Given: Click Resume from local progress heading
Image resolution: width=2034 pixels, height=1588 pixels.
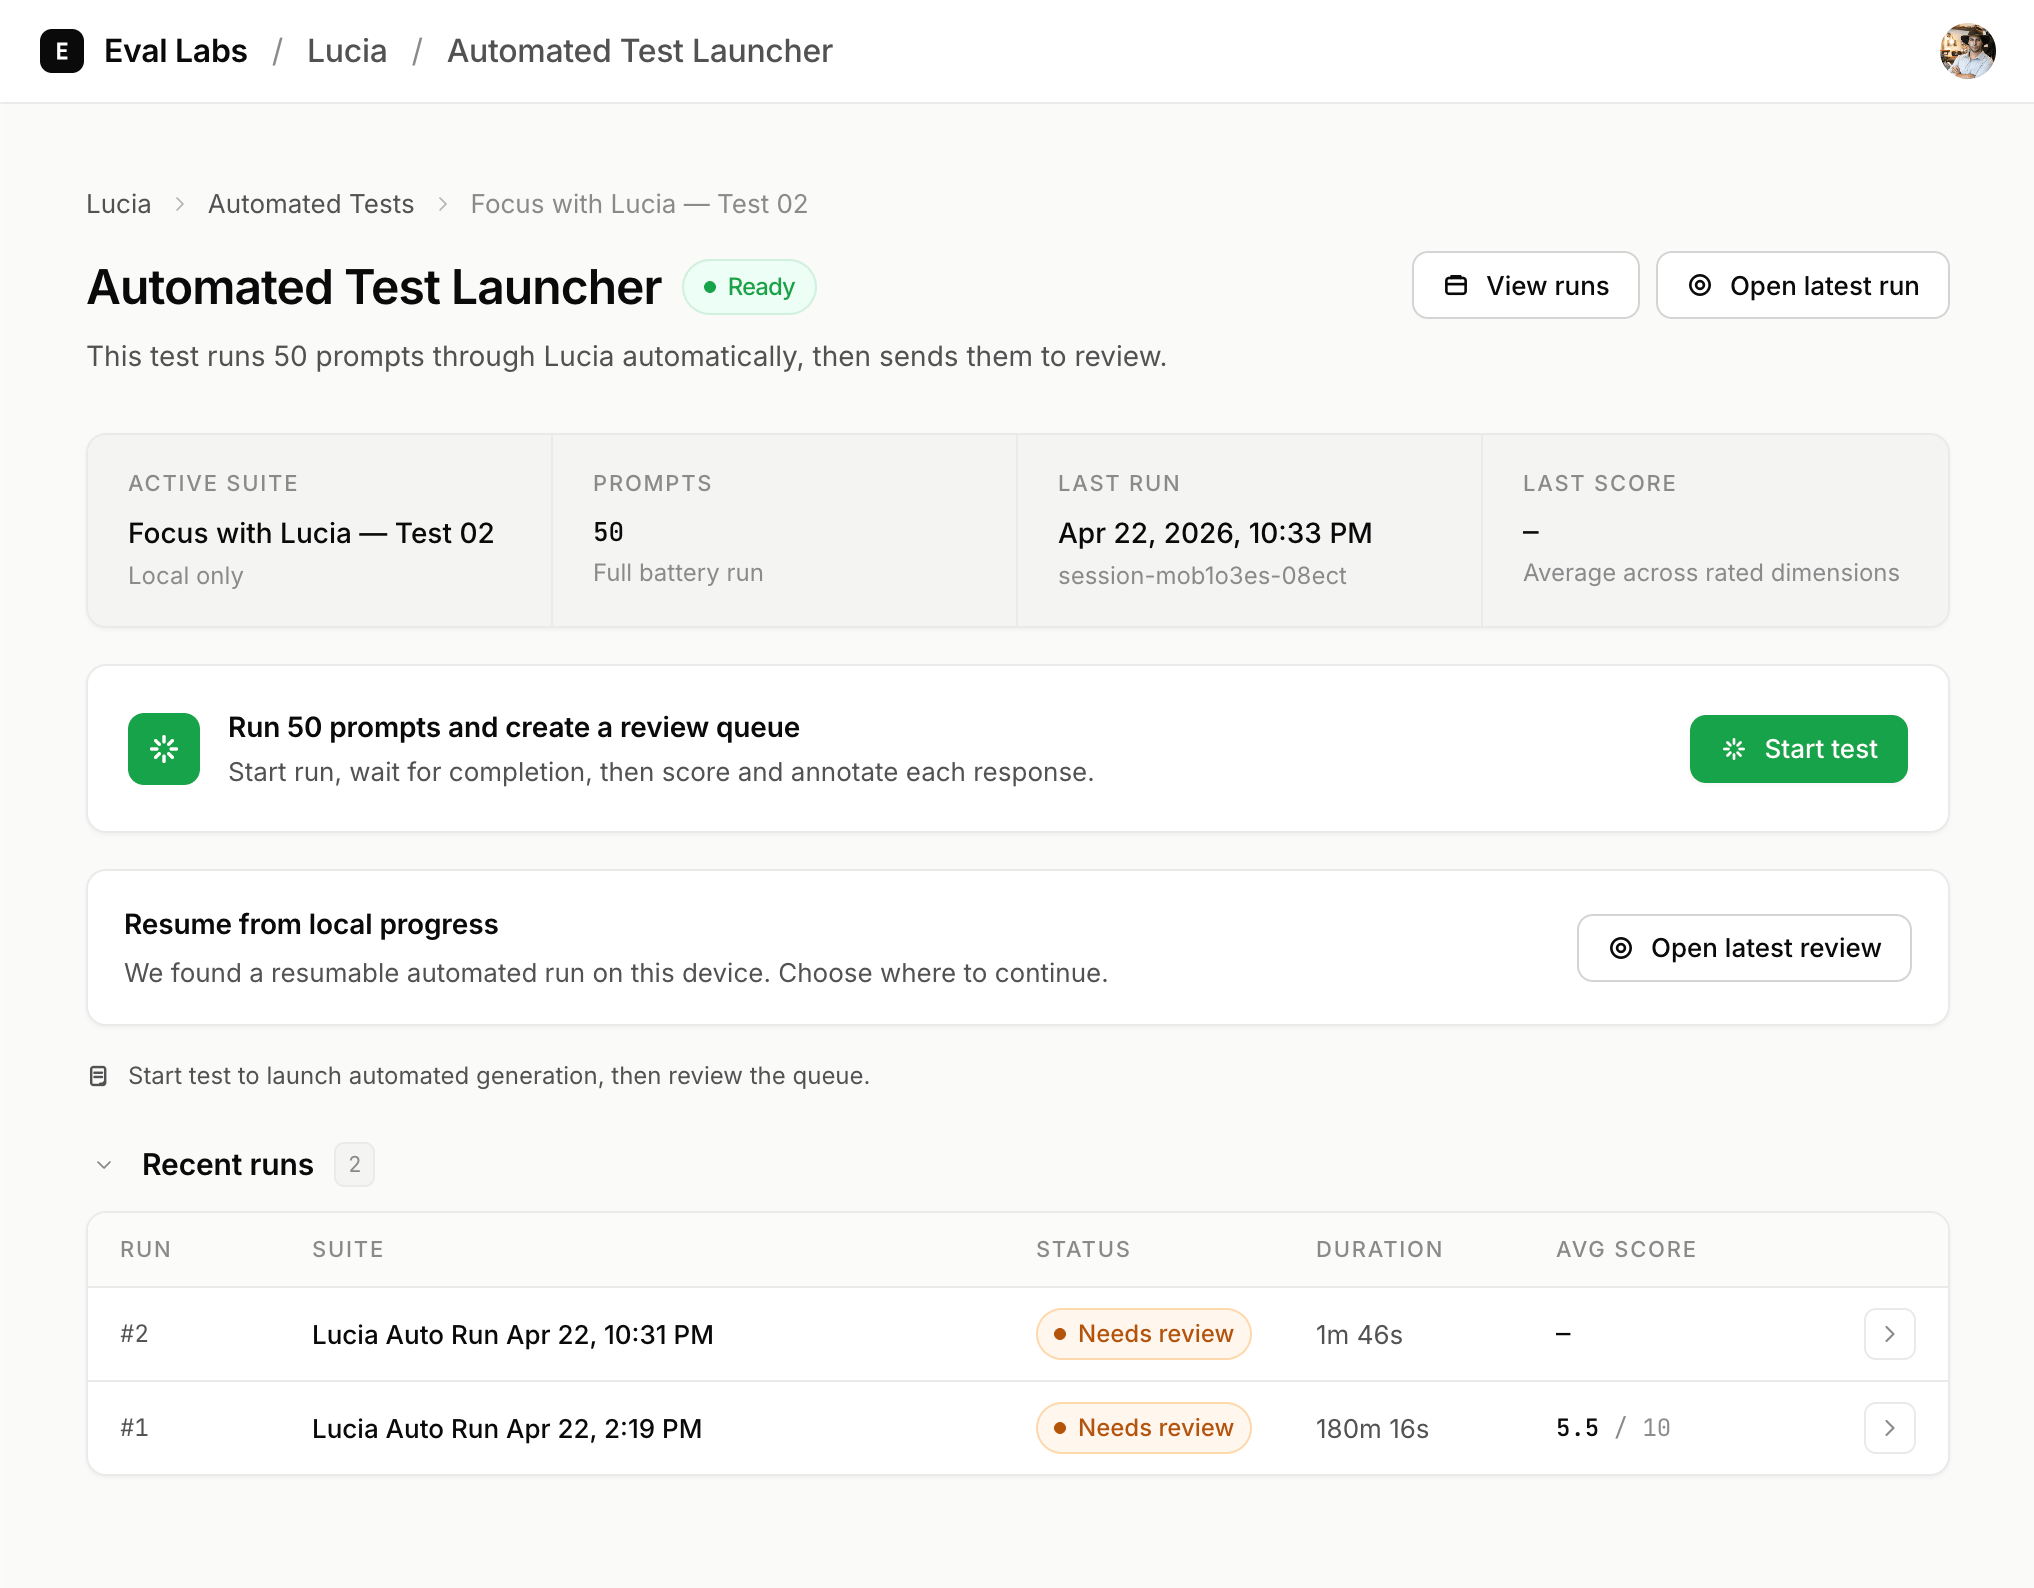Looking at the screenshot, I should tap(311, 925).
